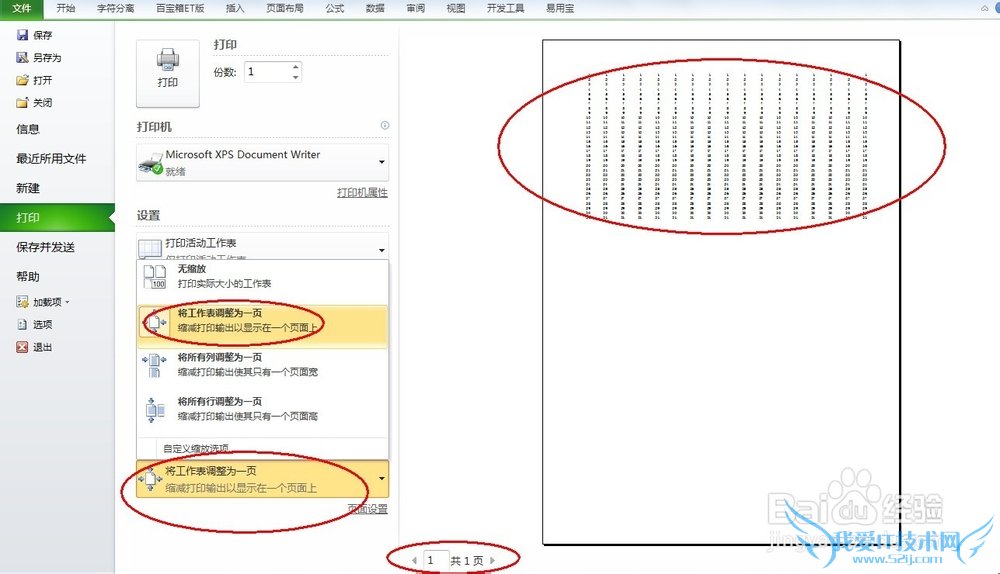
Task: Open the printer properties link
Action: click(x=362, y=193)
